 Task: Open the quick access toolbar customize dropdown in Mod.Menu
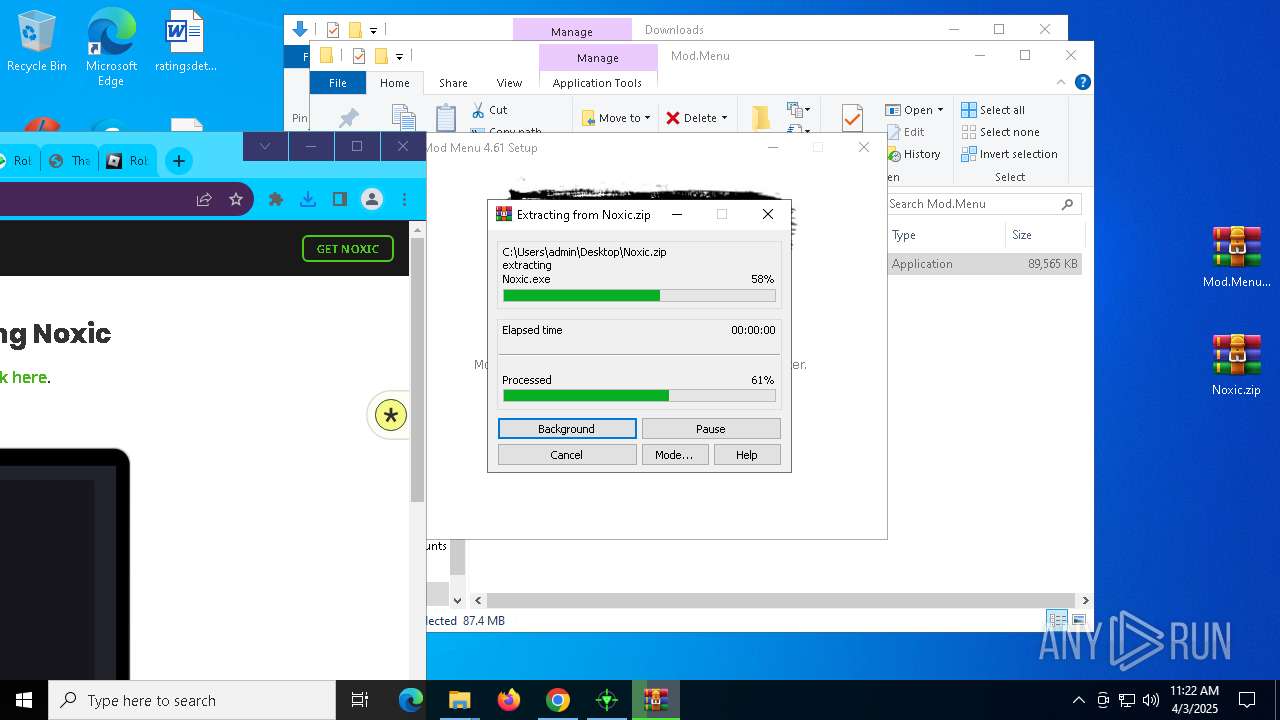(x=399, y=57)
